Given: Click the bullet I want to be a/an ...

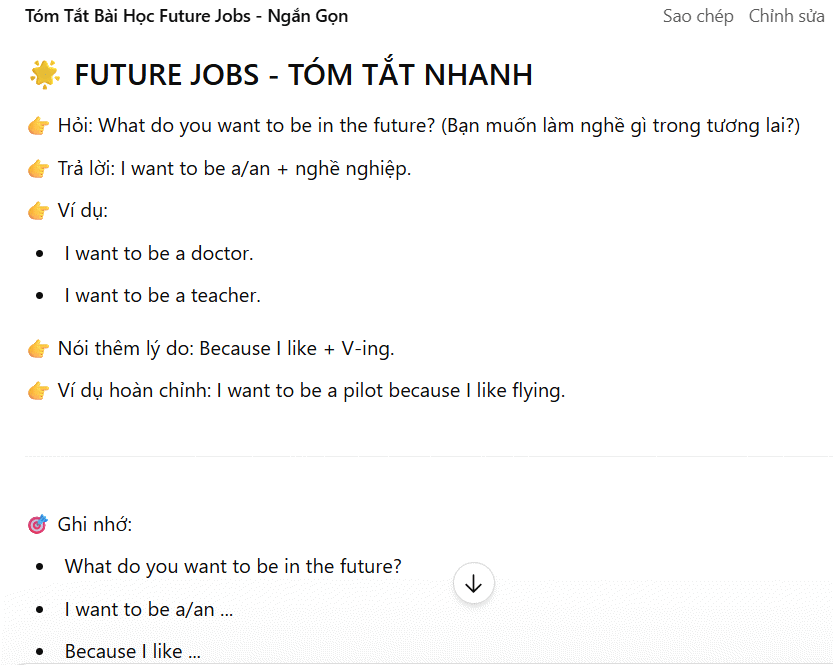Looking at the screenshot, I should pos(149,609).
